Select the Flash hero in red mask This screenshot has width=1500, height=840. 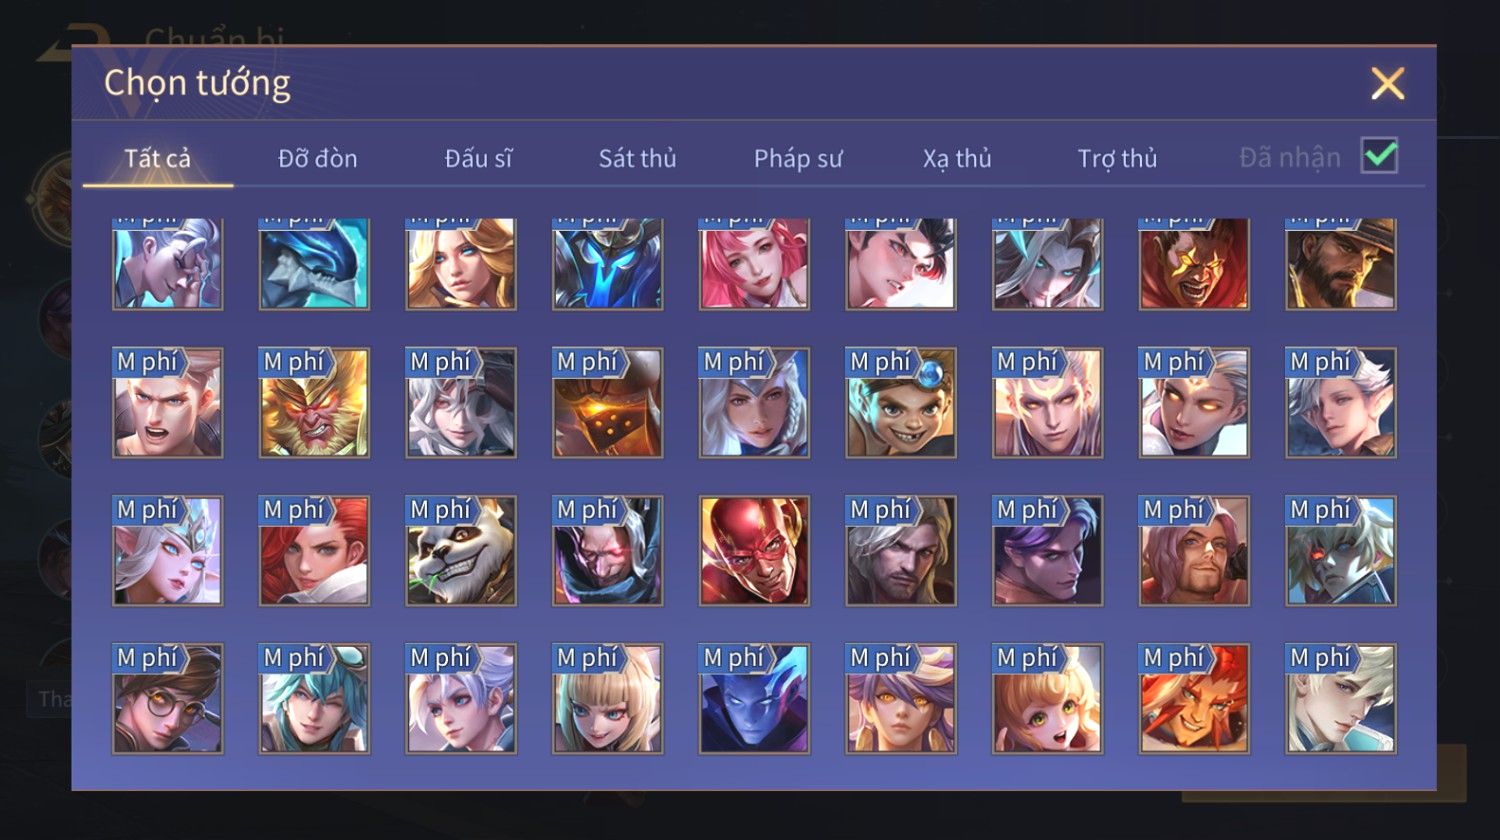754,551
